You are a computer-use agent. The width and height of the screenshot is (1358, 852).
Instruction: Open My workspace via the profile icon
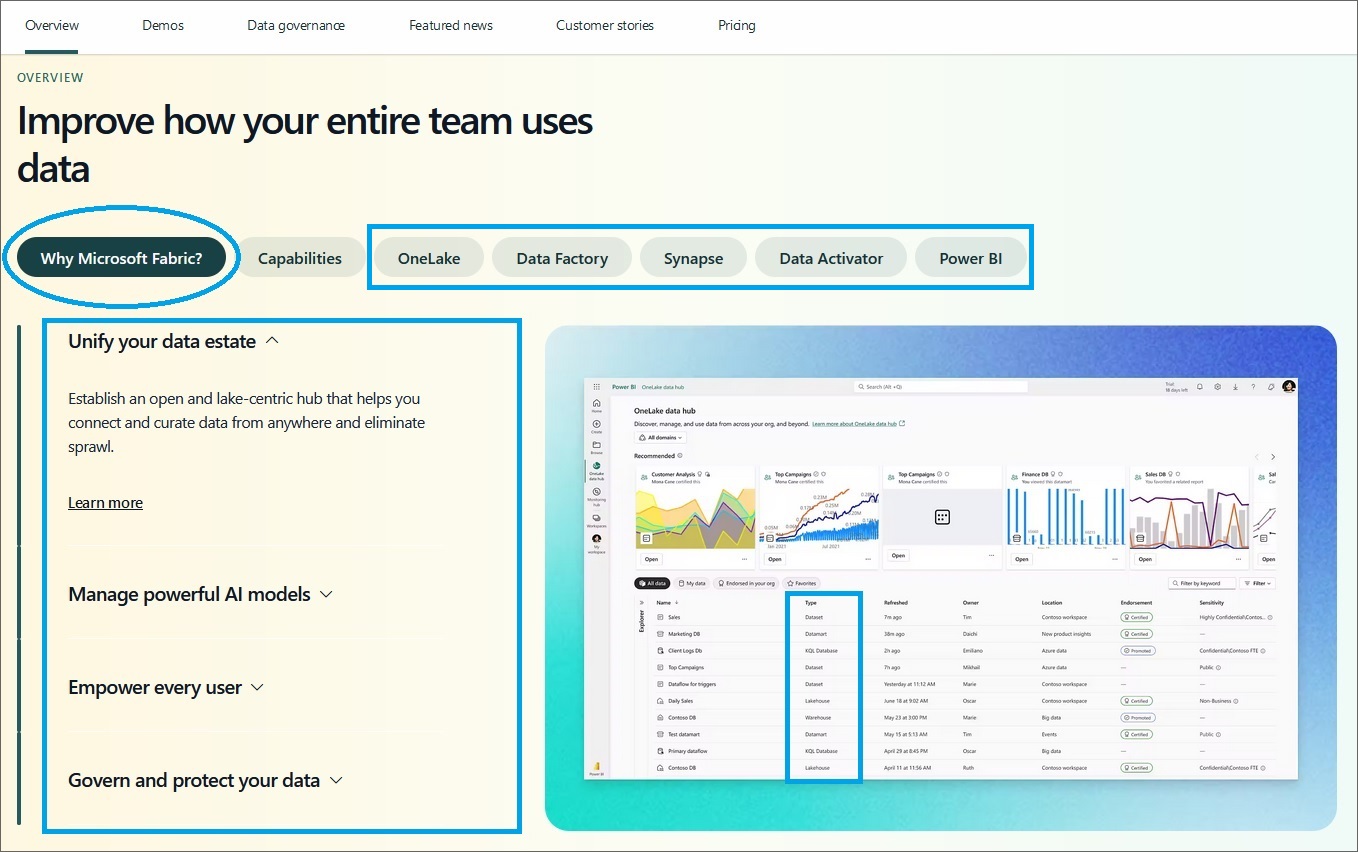pyautogui.click(x=596, y=539)
